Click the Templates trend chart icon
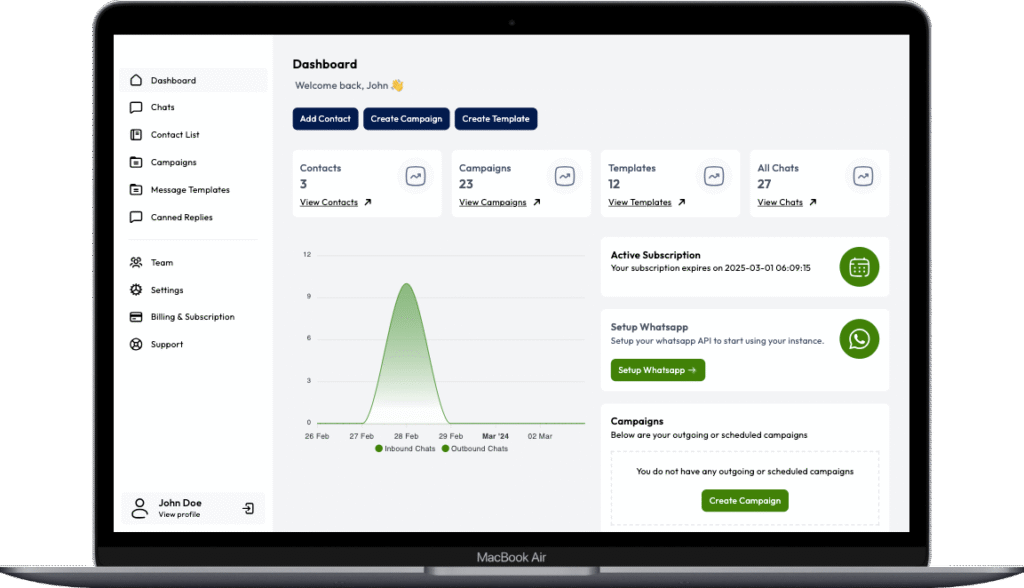Image resolution: width=1024 pixels, height=588 pixels. pyautogui.click(x=713, y=176)
